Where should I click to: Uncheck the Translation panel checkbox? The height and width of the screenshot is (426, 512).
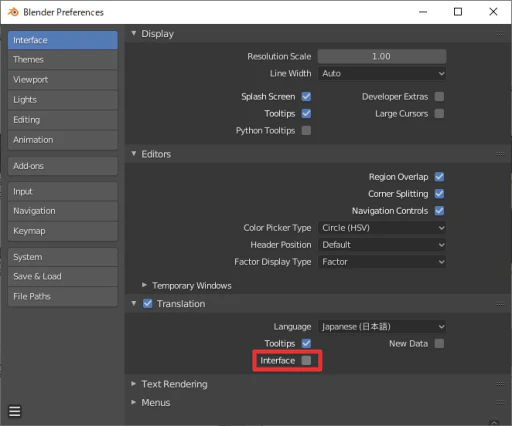click(x=148, y=304)
